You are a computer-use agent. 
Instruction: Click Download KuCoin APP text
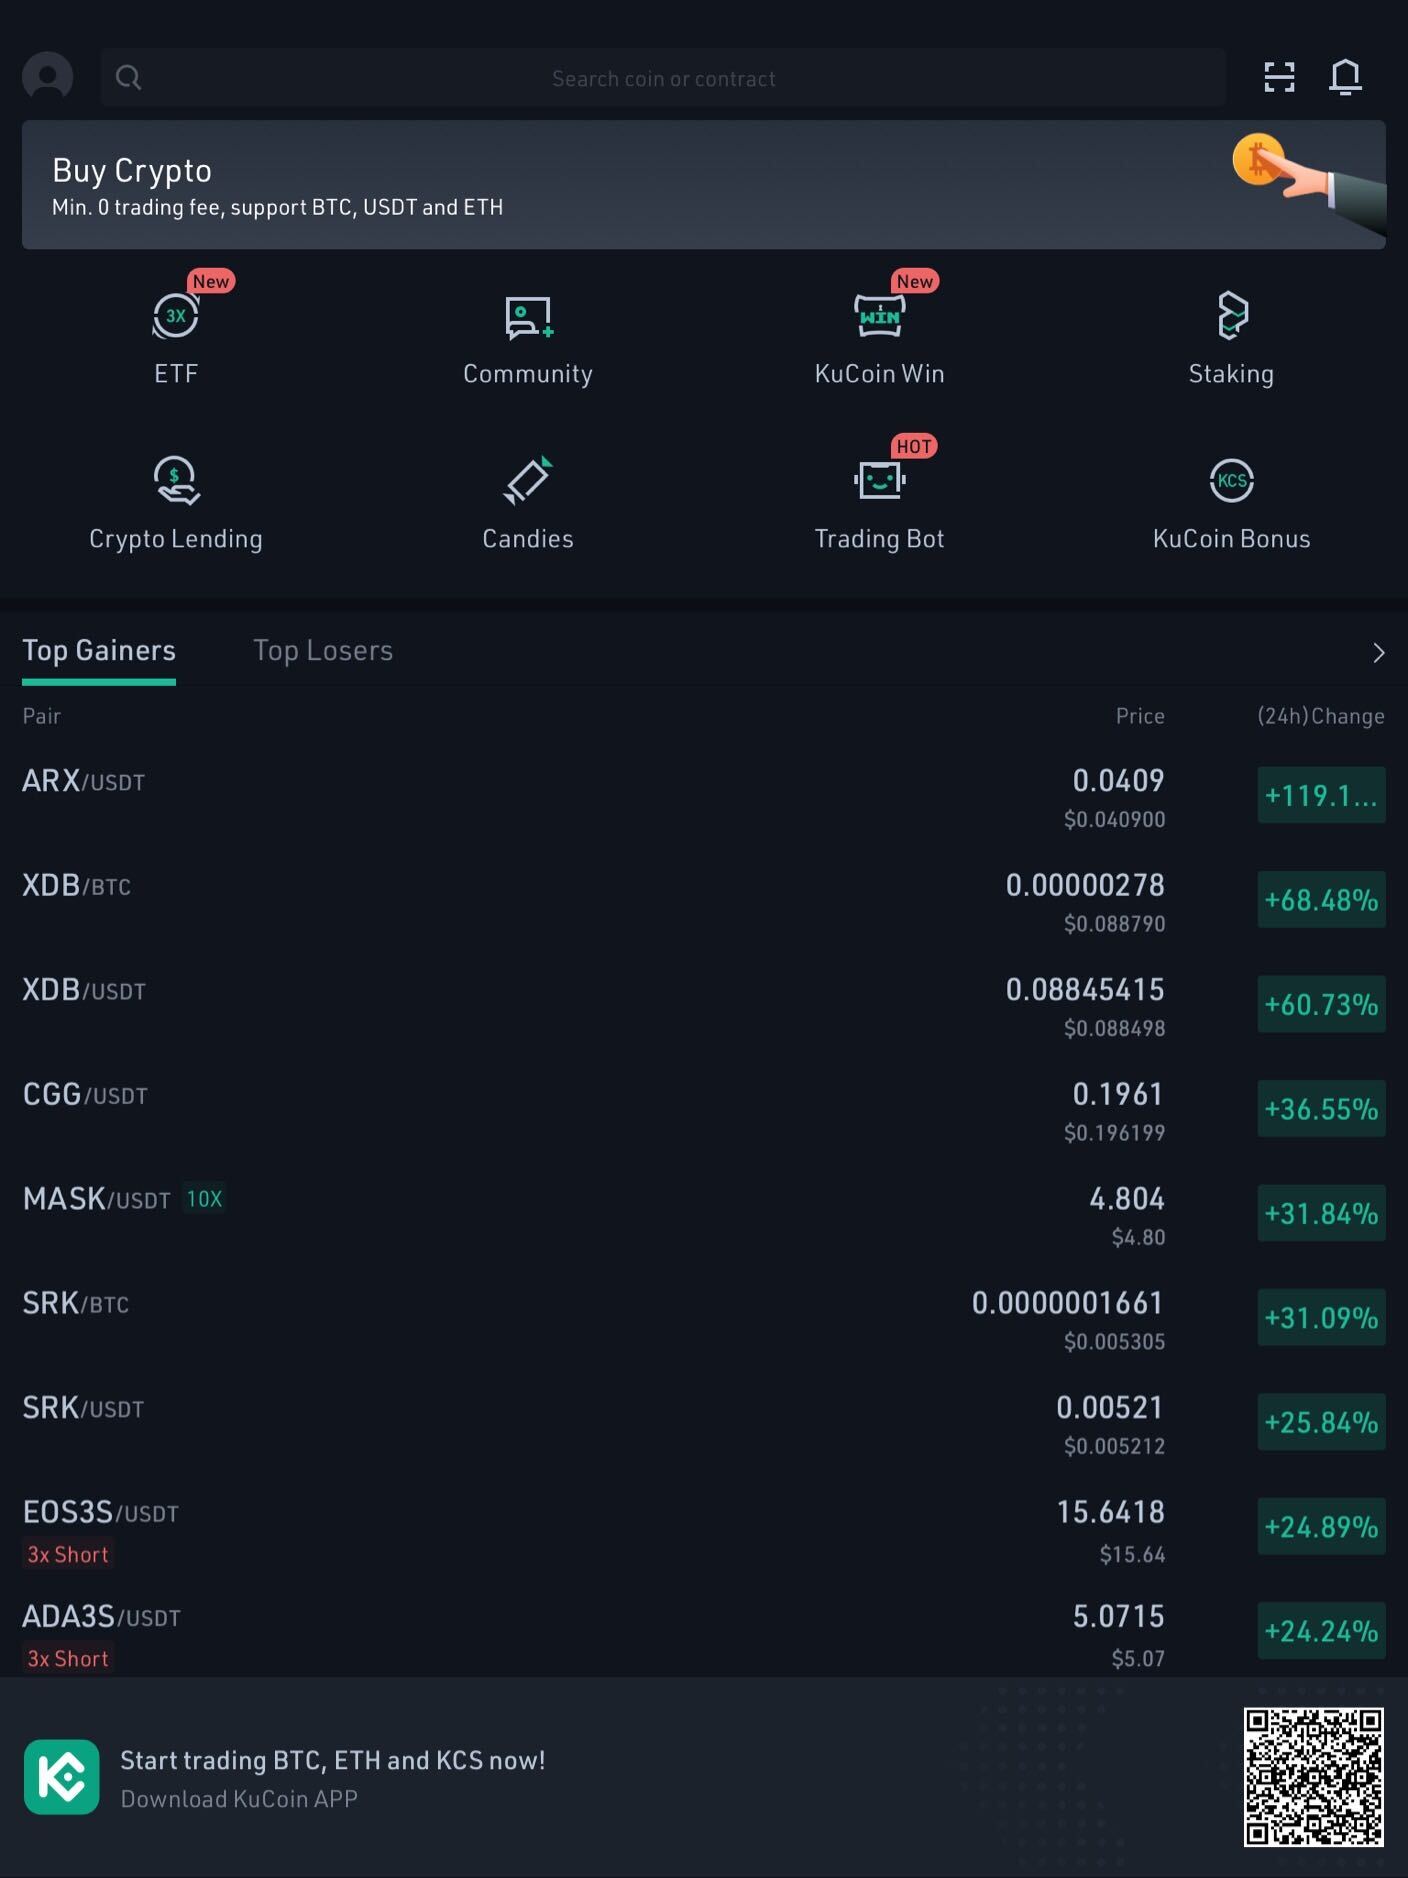[239, 1799]
